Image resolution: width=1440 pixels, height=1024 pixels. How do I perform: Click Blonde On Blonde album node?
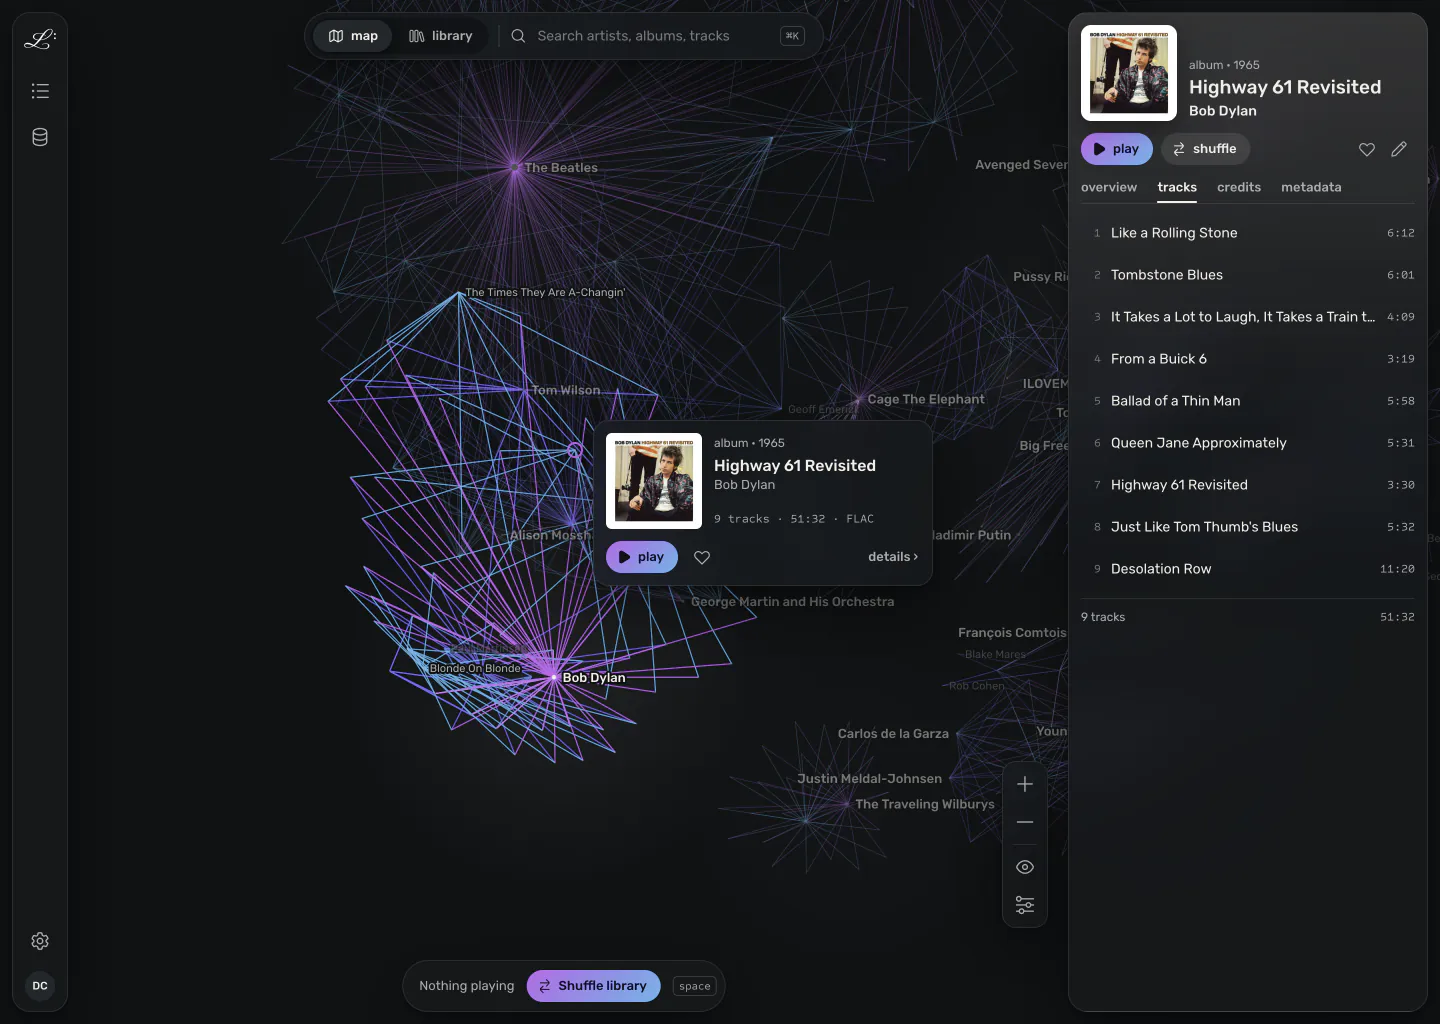click(x=475, y=668)
